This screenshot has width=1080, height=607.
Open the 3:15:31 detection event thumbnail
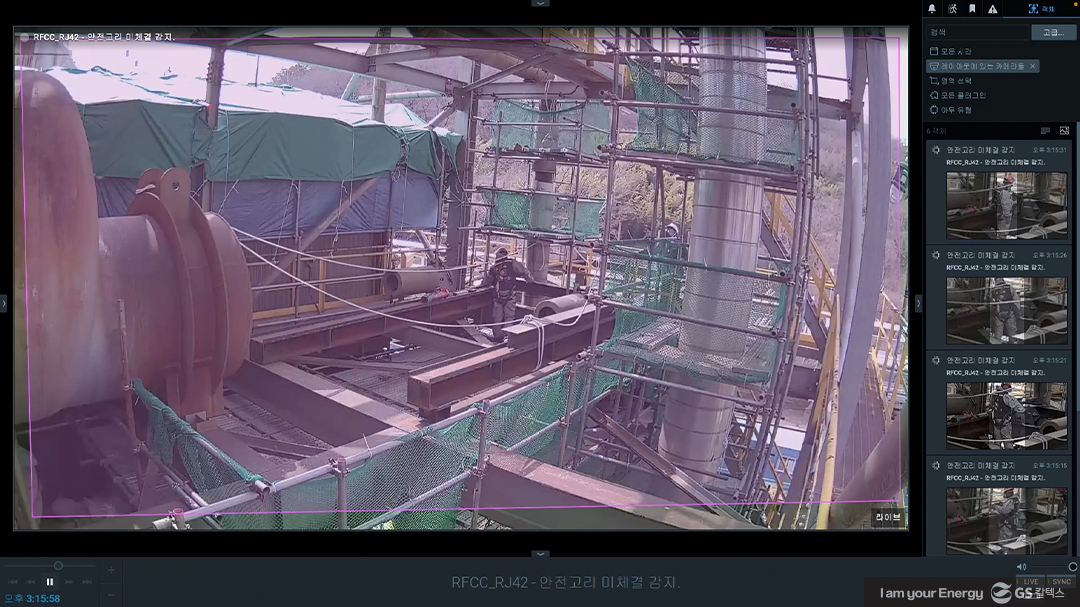point(1006,204)
